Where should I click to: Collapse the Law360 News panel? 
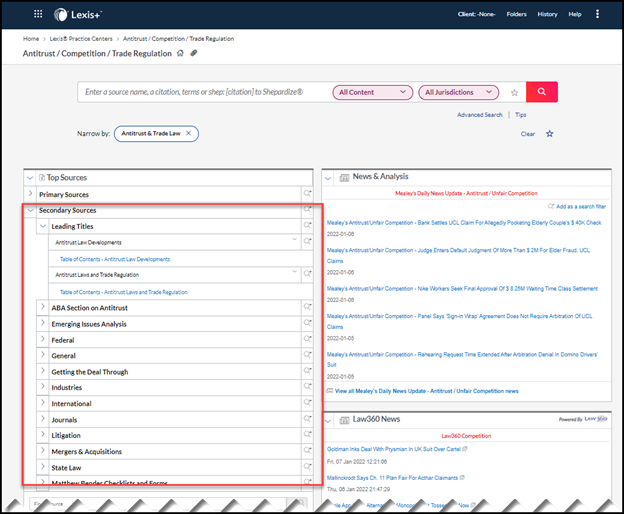pyautogui.click(x=328, y=421)
